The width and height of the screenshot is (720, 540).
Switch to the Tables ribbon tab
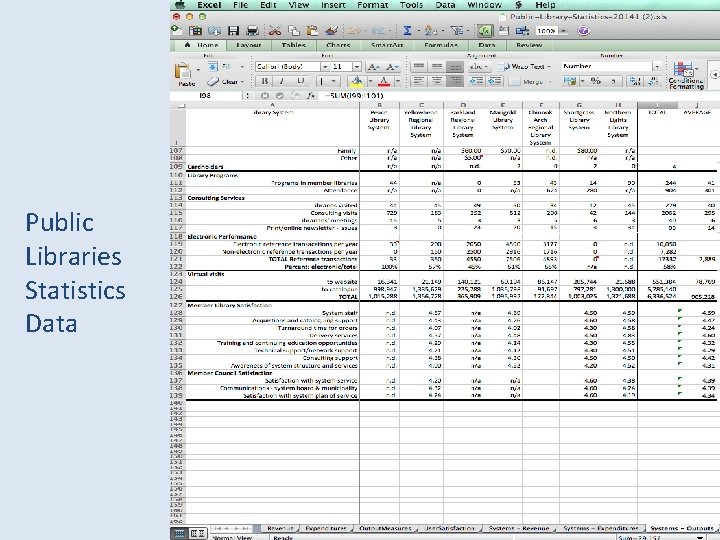293,45
